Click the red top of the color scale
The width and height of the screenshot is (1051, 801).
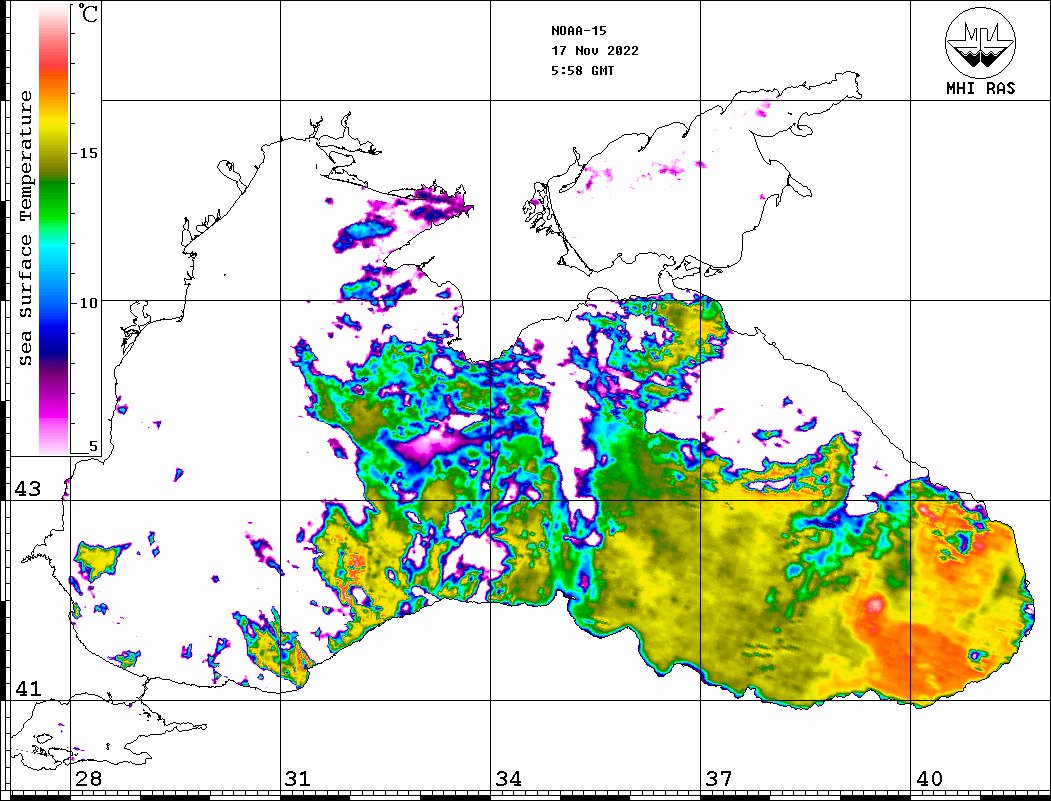click(54, 64)
